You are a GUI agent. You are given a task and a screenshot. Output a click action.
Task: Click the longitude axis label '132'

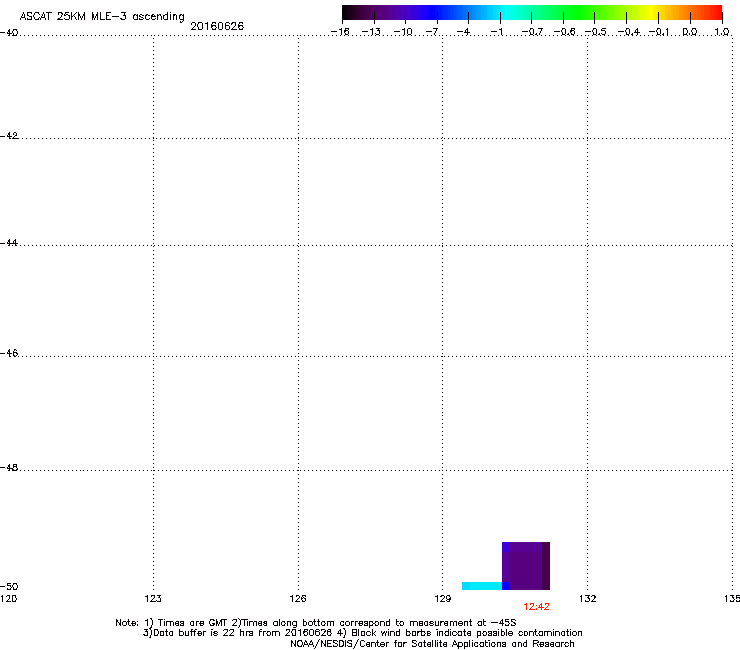(x=588, y=599)
